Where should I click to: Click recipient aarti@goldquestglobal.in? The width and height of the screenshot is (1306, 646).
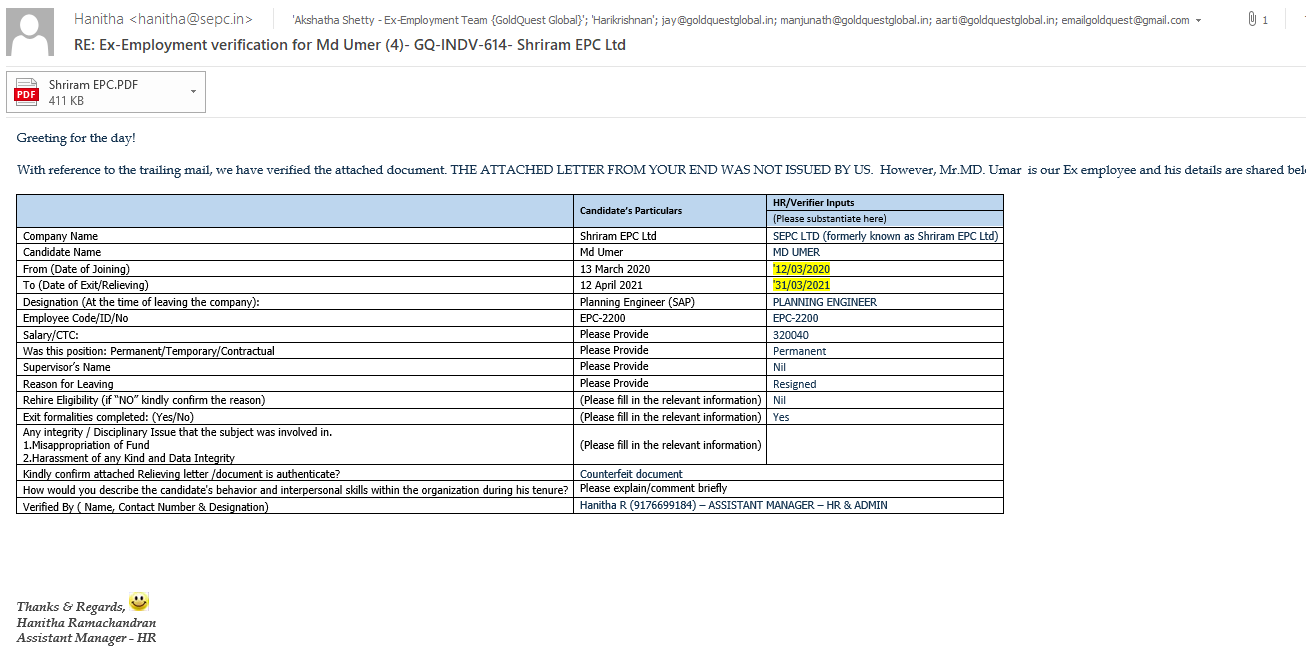coord(993,20)
